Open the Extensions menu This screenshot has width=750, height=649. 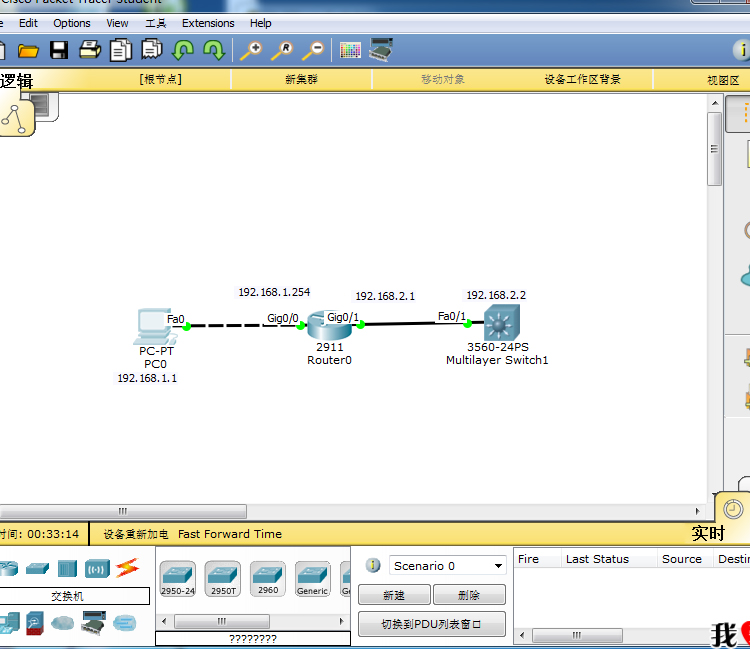[208, 23]
